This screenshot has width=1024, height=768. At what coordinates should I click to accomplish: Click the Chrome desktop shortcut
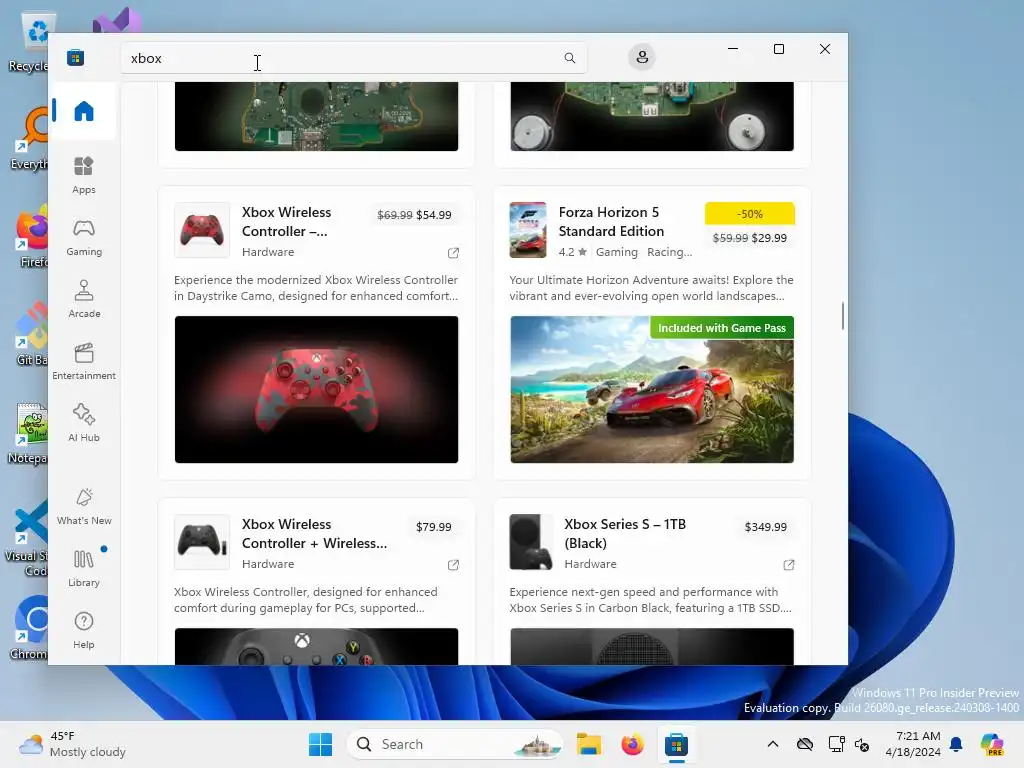[x=29, y=629]
